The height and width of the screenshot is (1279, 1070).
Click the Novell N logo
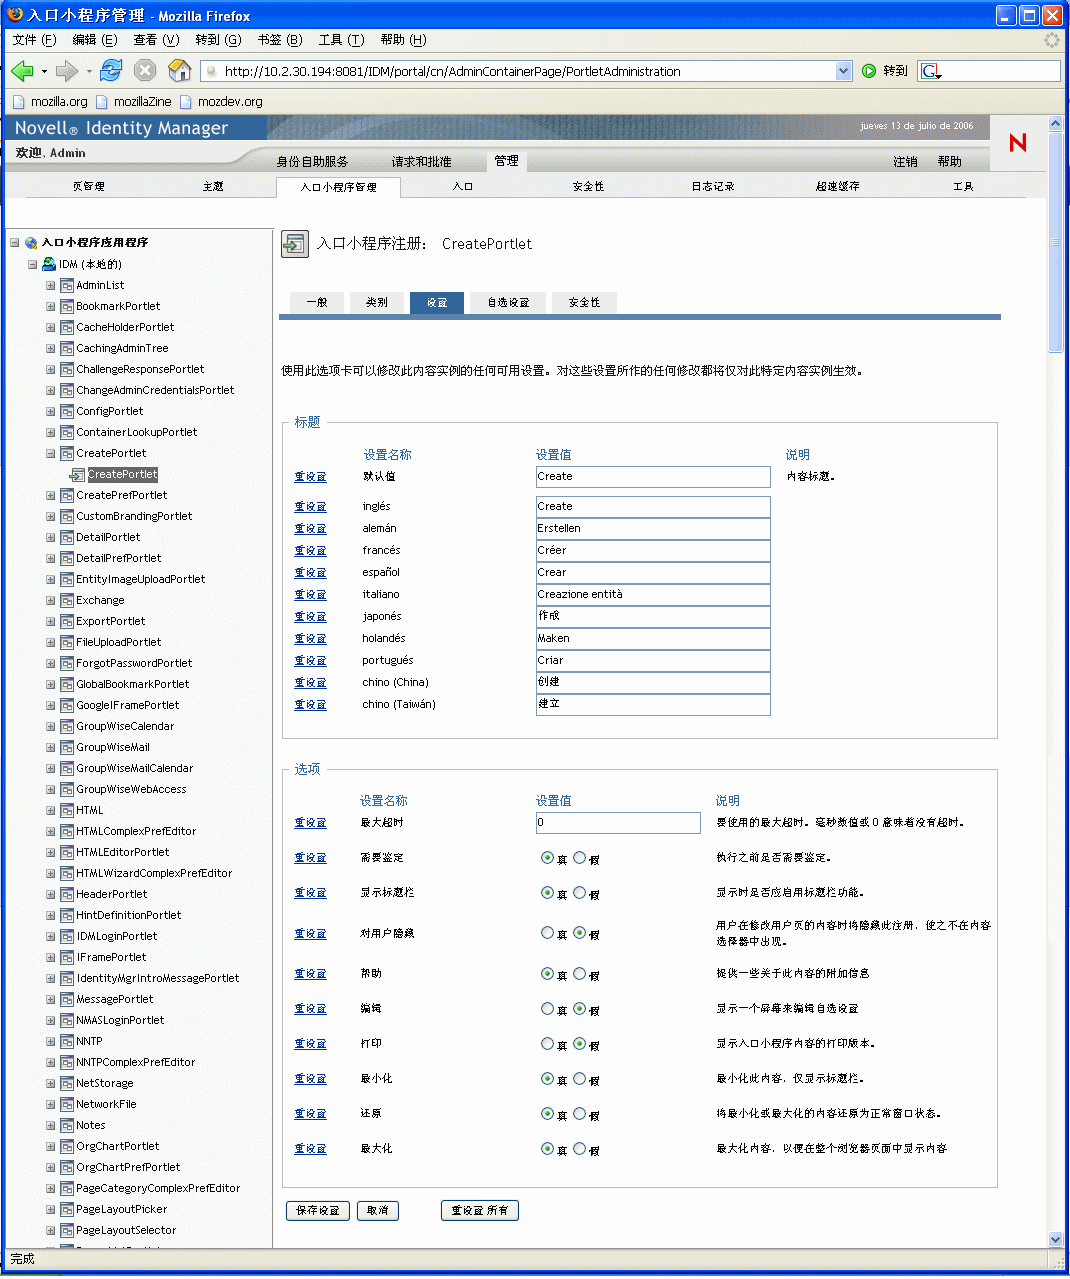point(1018,143)
